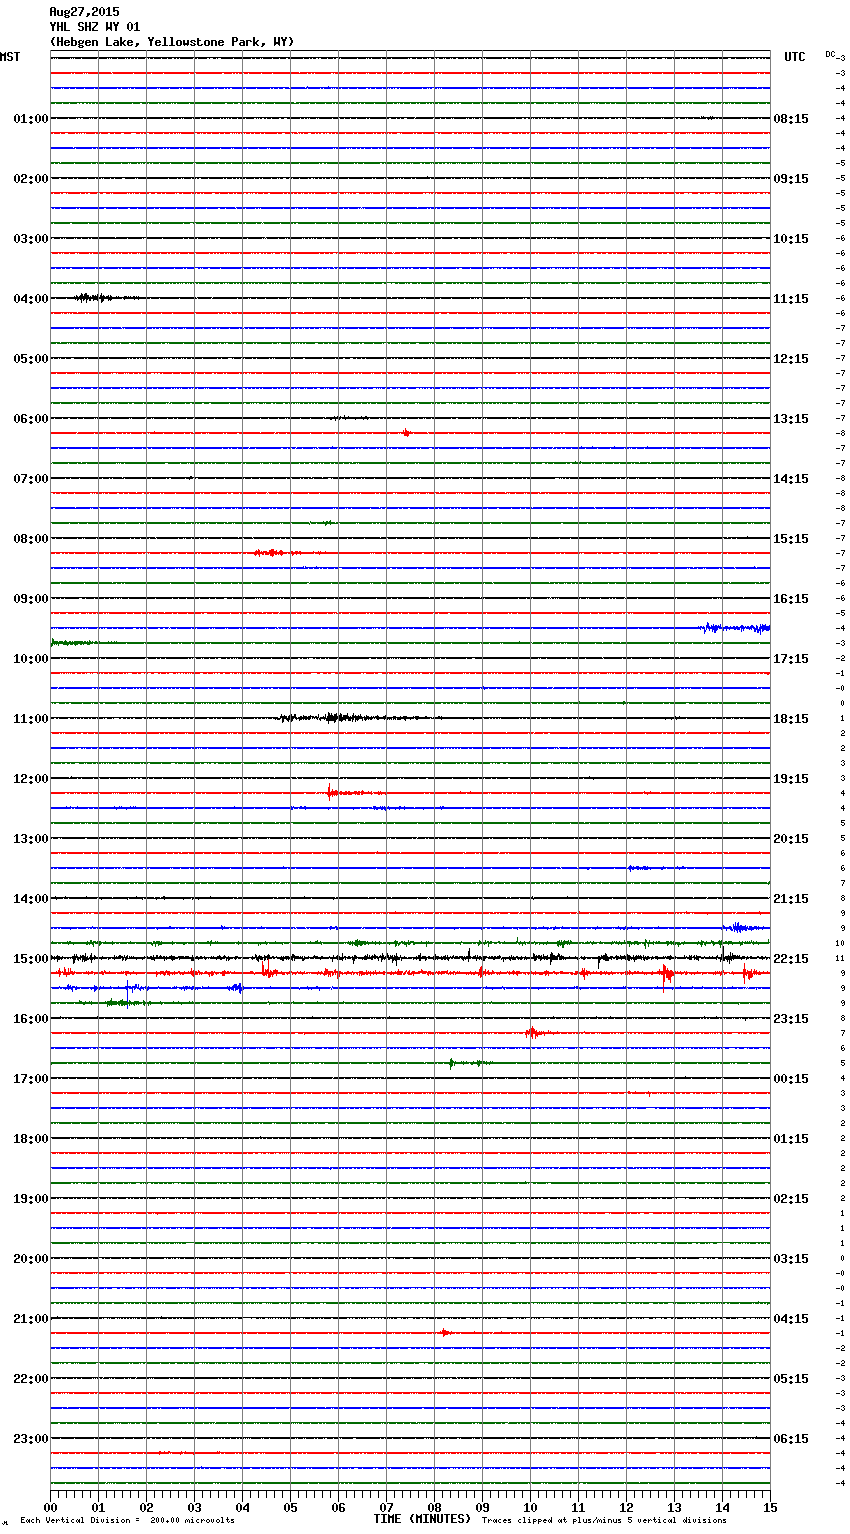
Task: Select the 19:00 MST hour label
Action: click(x=30, y=1199)
